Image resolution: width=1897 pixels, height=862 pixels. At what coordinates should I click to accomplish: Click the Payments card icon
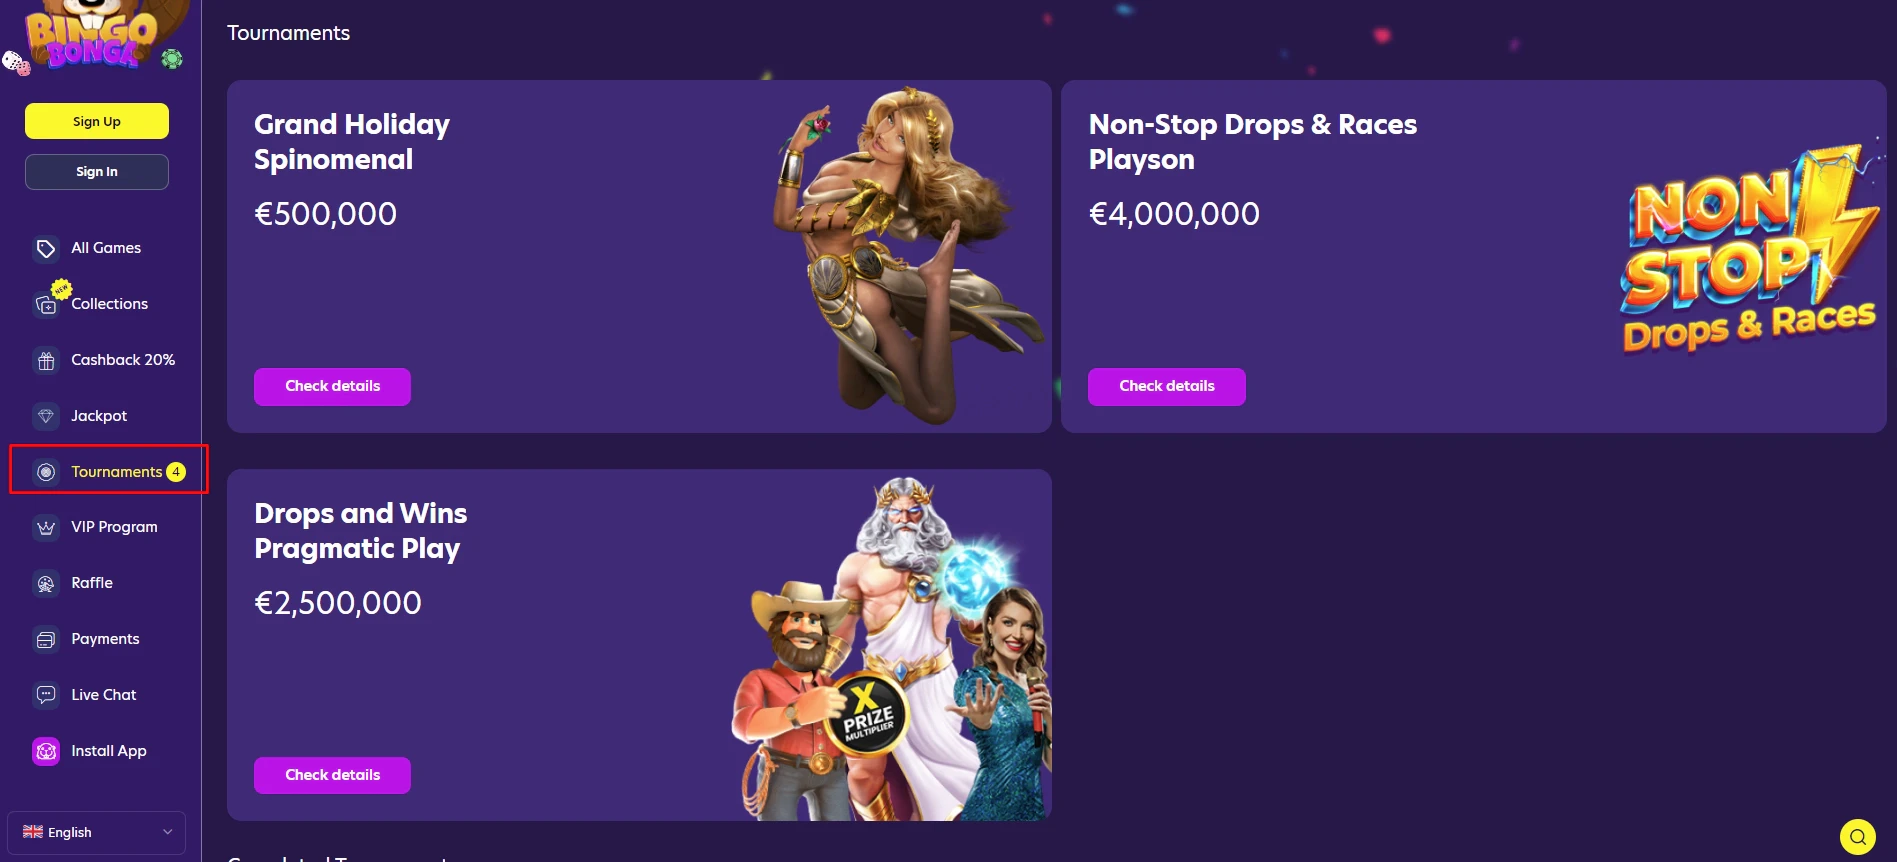click(x=46, y=639)
